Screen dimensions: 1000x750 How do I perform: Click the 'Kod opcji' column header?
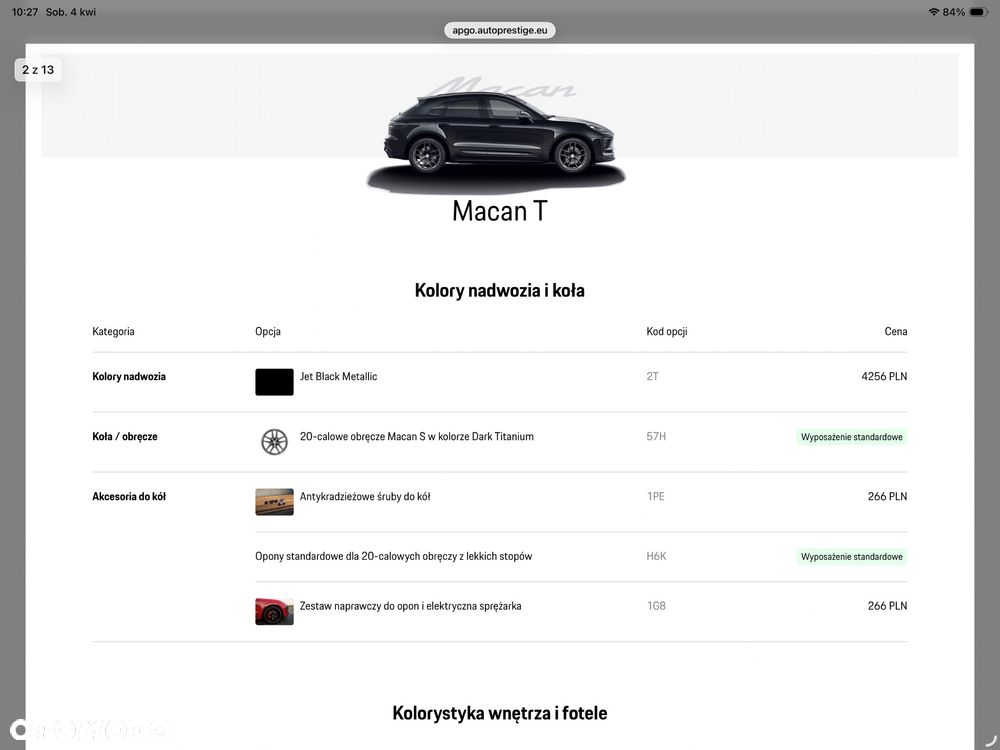pos(666,331)
